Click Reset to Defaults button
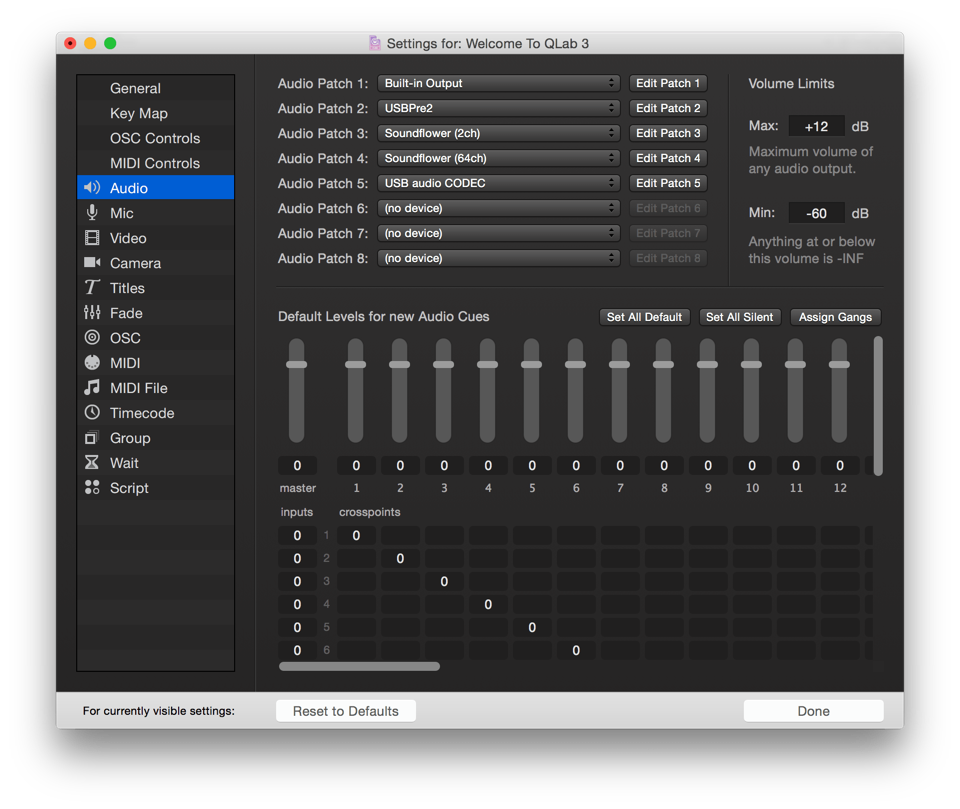Viewport: 960px width, 809px height. click(x=345, y=711)
